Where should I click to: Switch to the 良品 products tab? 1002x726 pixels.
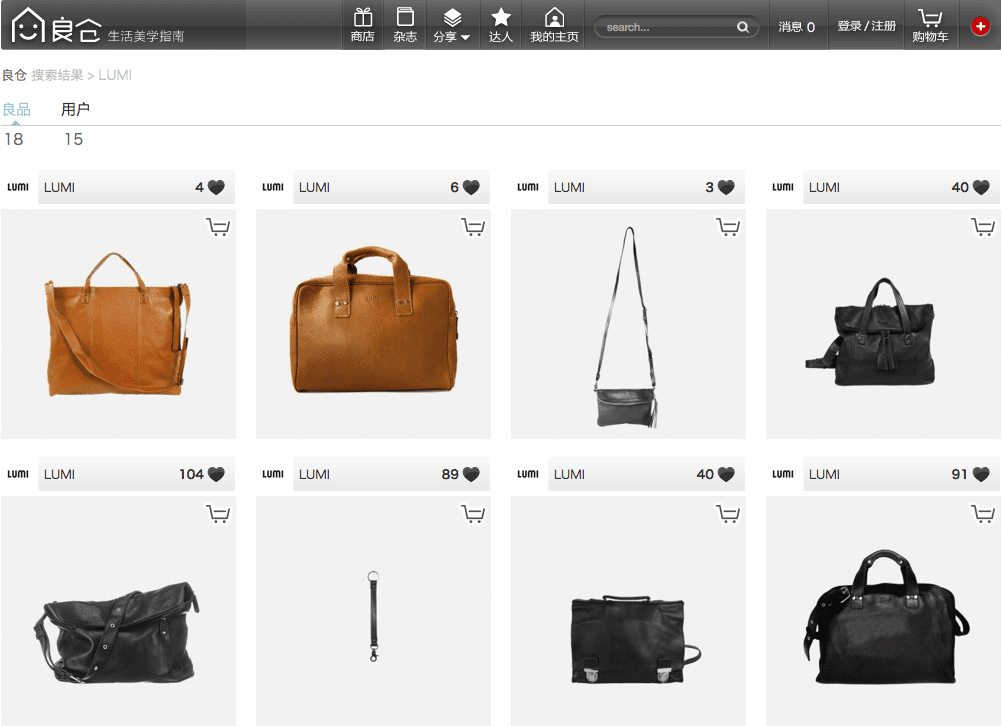click(17, 109)
